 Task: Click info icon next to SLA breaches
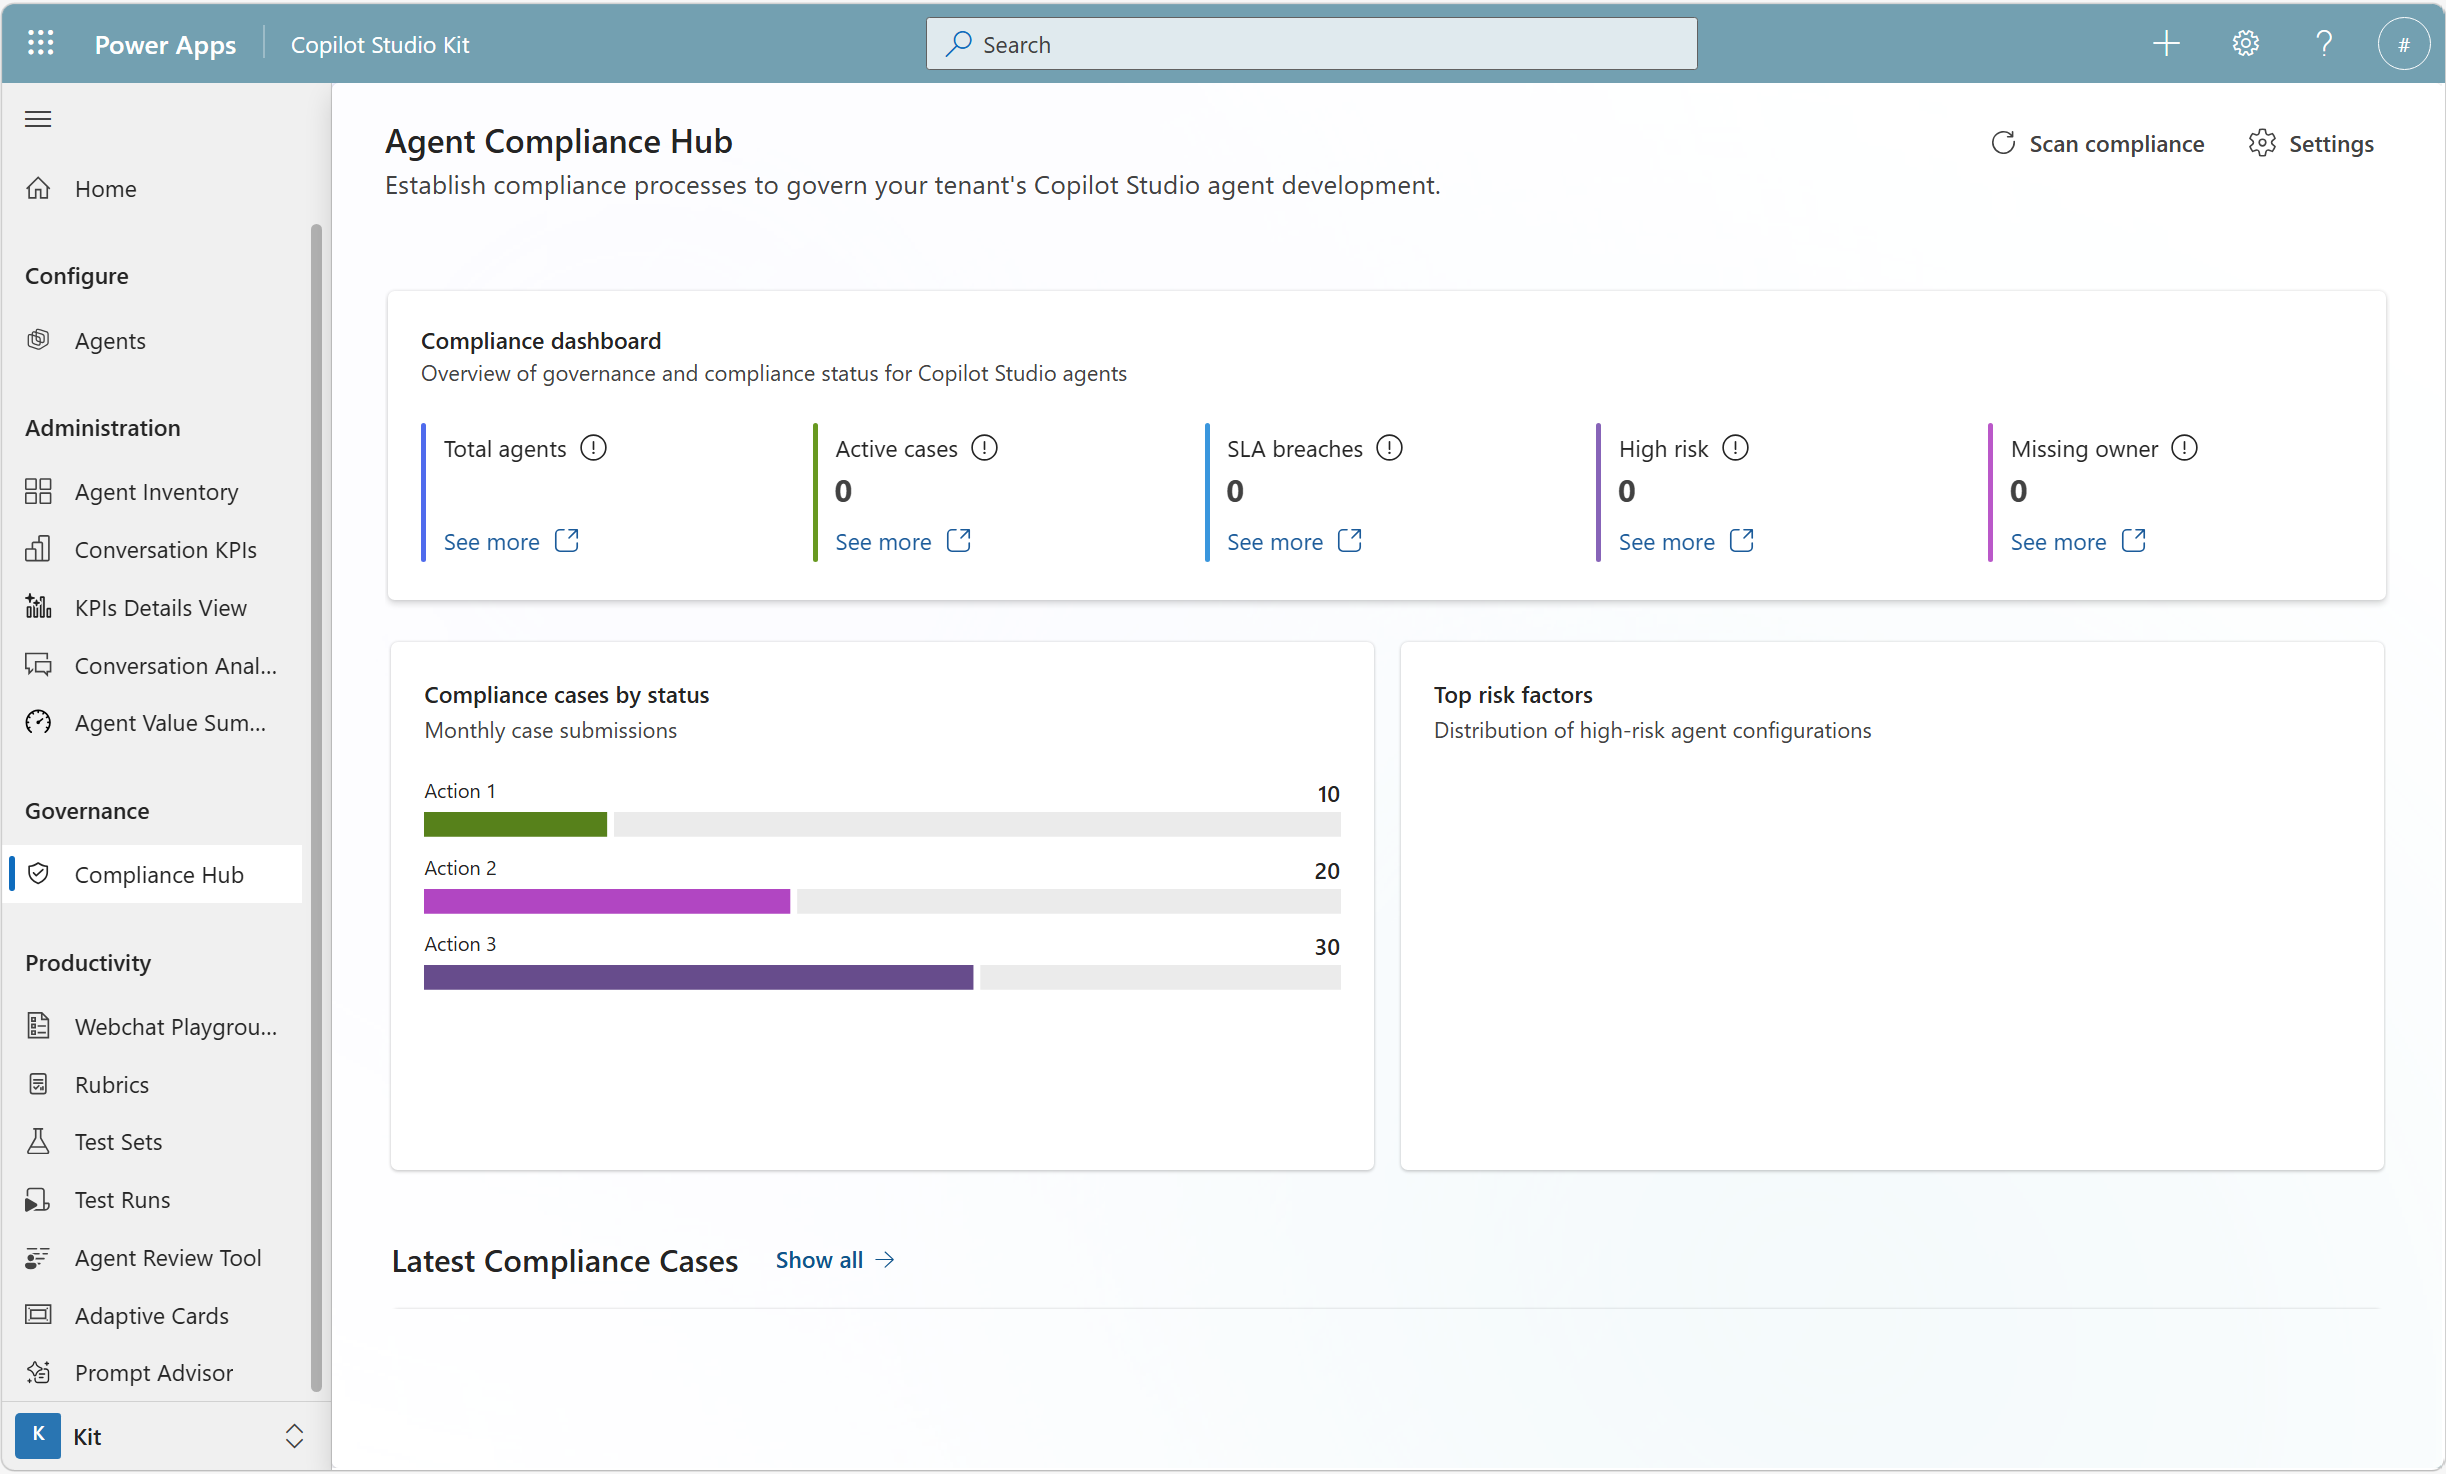[x=1389, y=448]
